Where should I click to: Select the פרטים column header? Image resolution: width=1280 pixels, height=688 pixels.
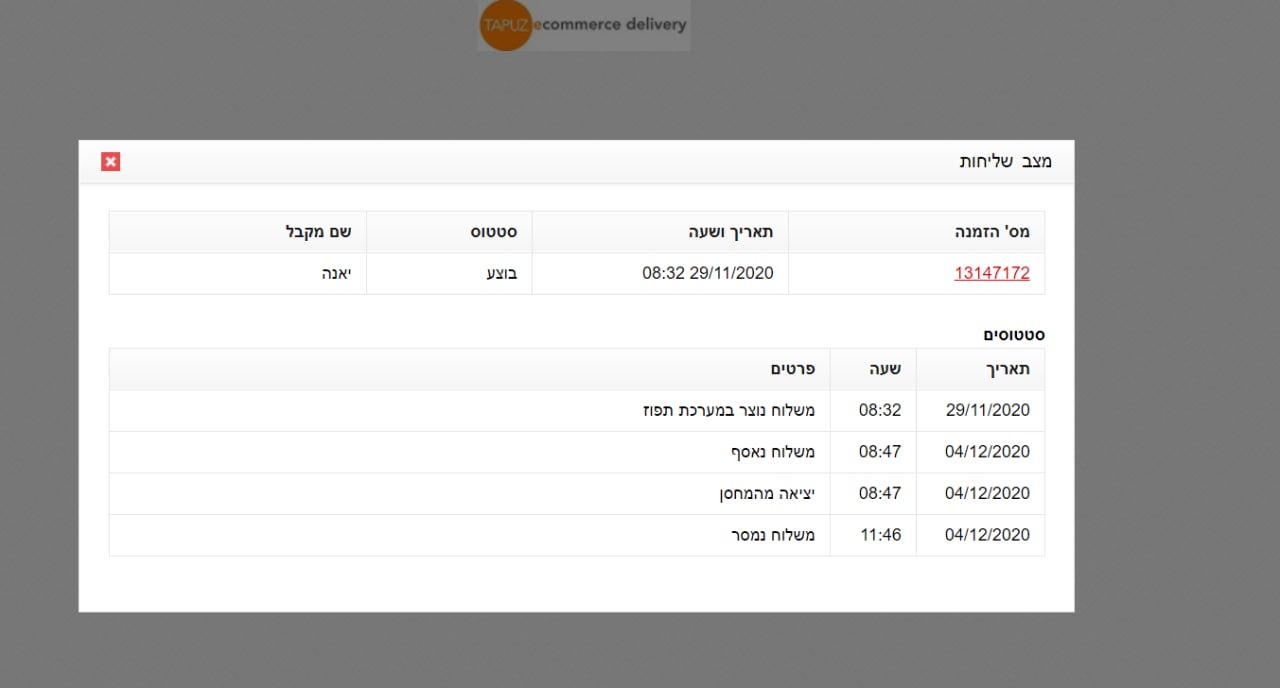[470, 369]
